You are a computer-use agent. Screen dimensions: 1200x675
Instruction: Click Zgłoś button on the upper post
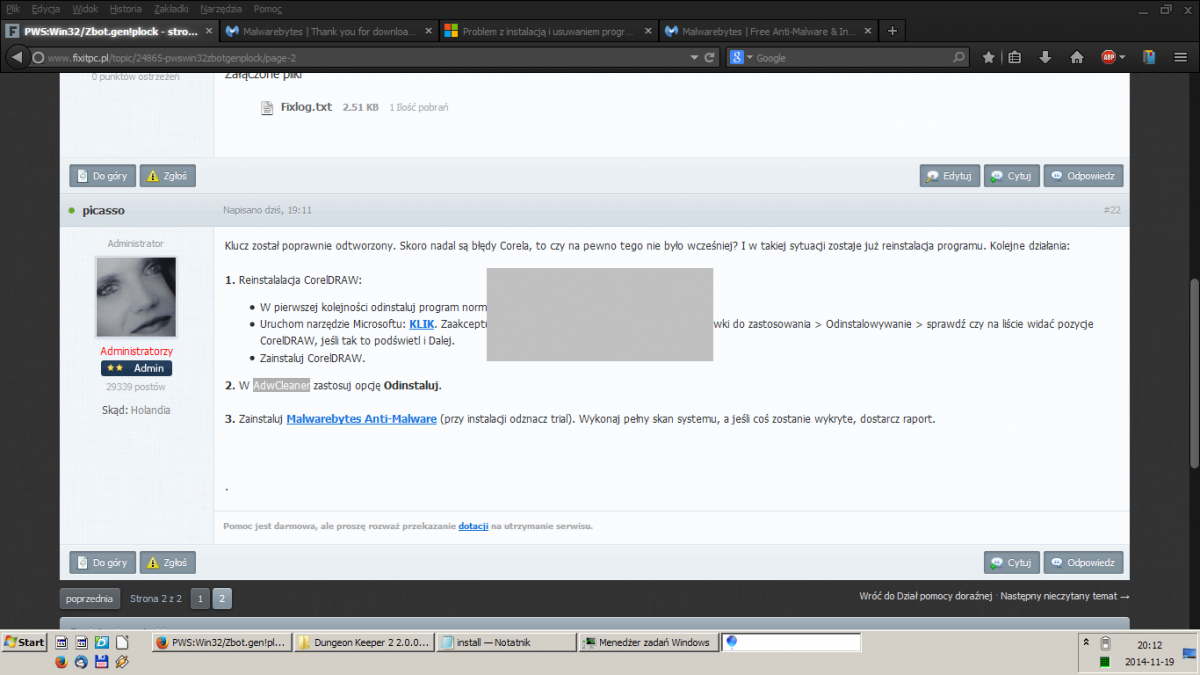point(168,176)
